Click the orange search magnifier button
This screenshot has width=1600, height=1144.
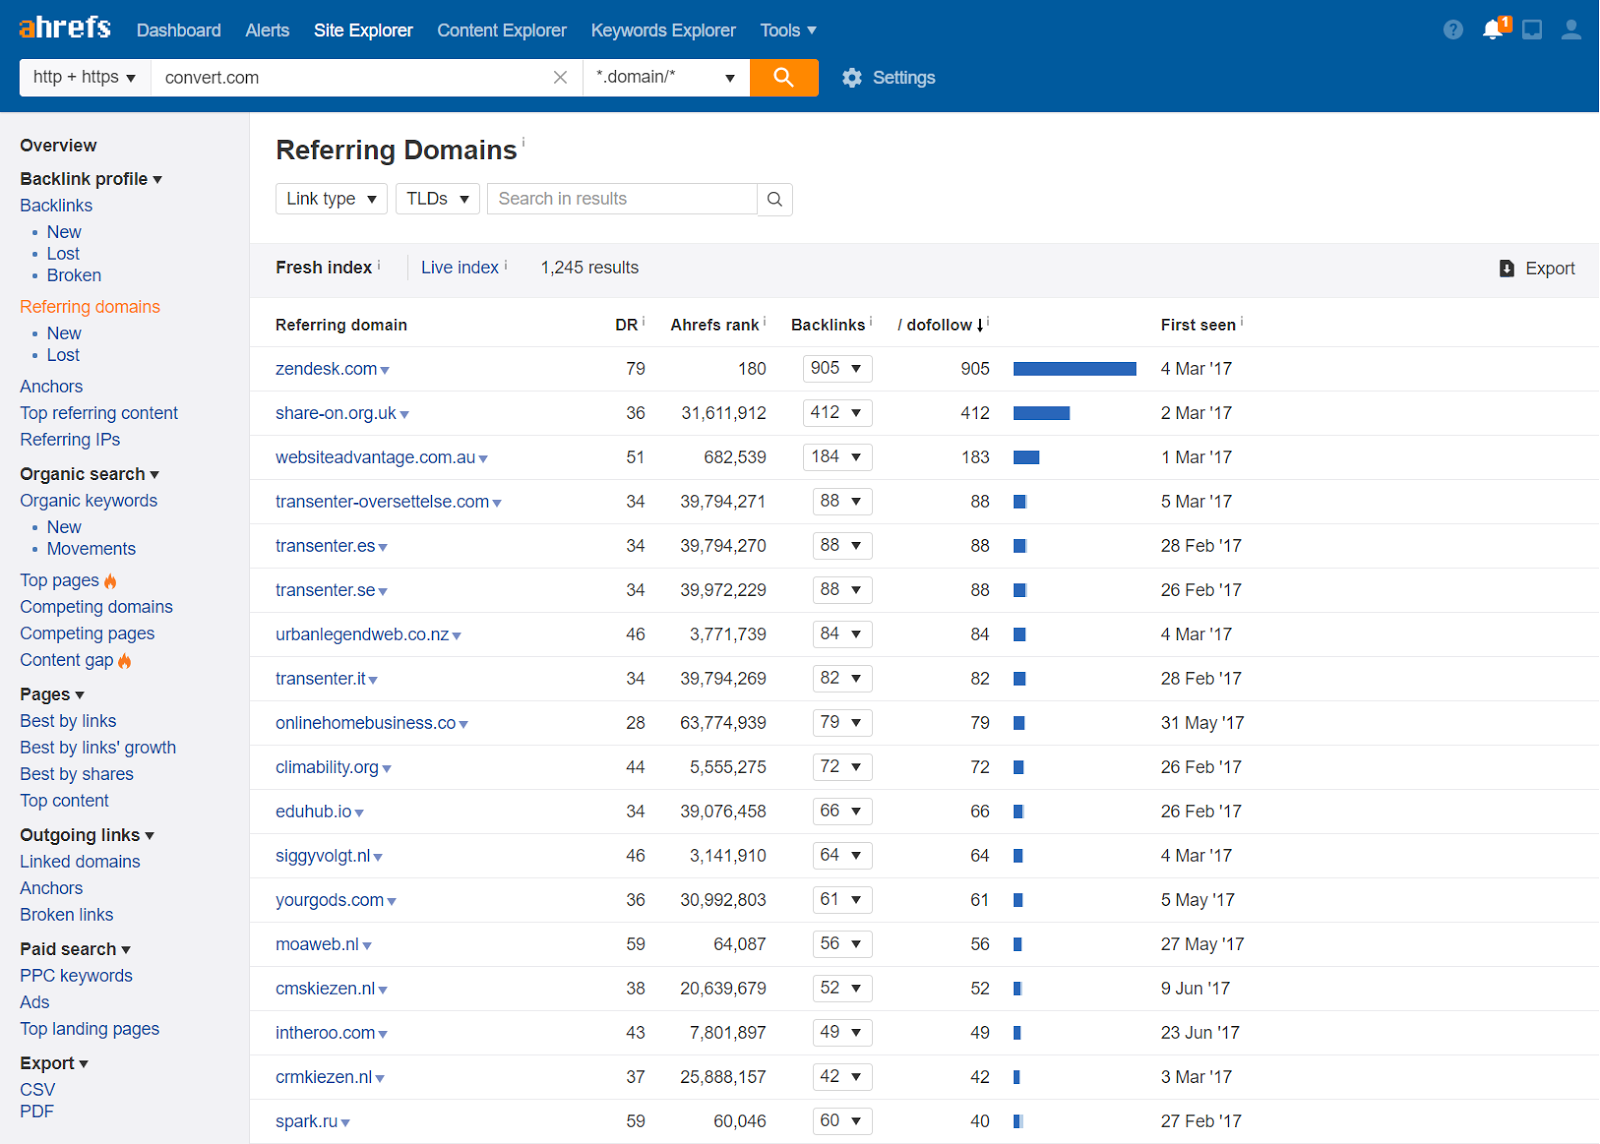784,78
